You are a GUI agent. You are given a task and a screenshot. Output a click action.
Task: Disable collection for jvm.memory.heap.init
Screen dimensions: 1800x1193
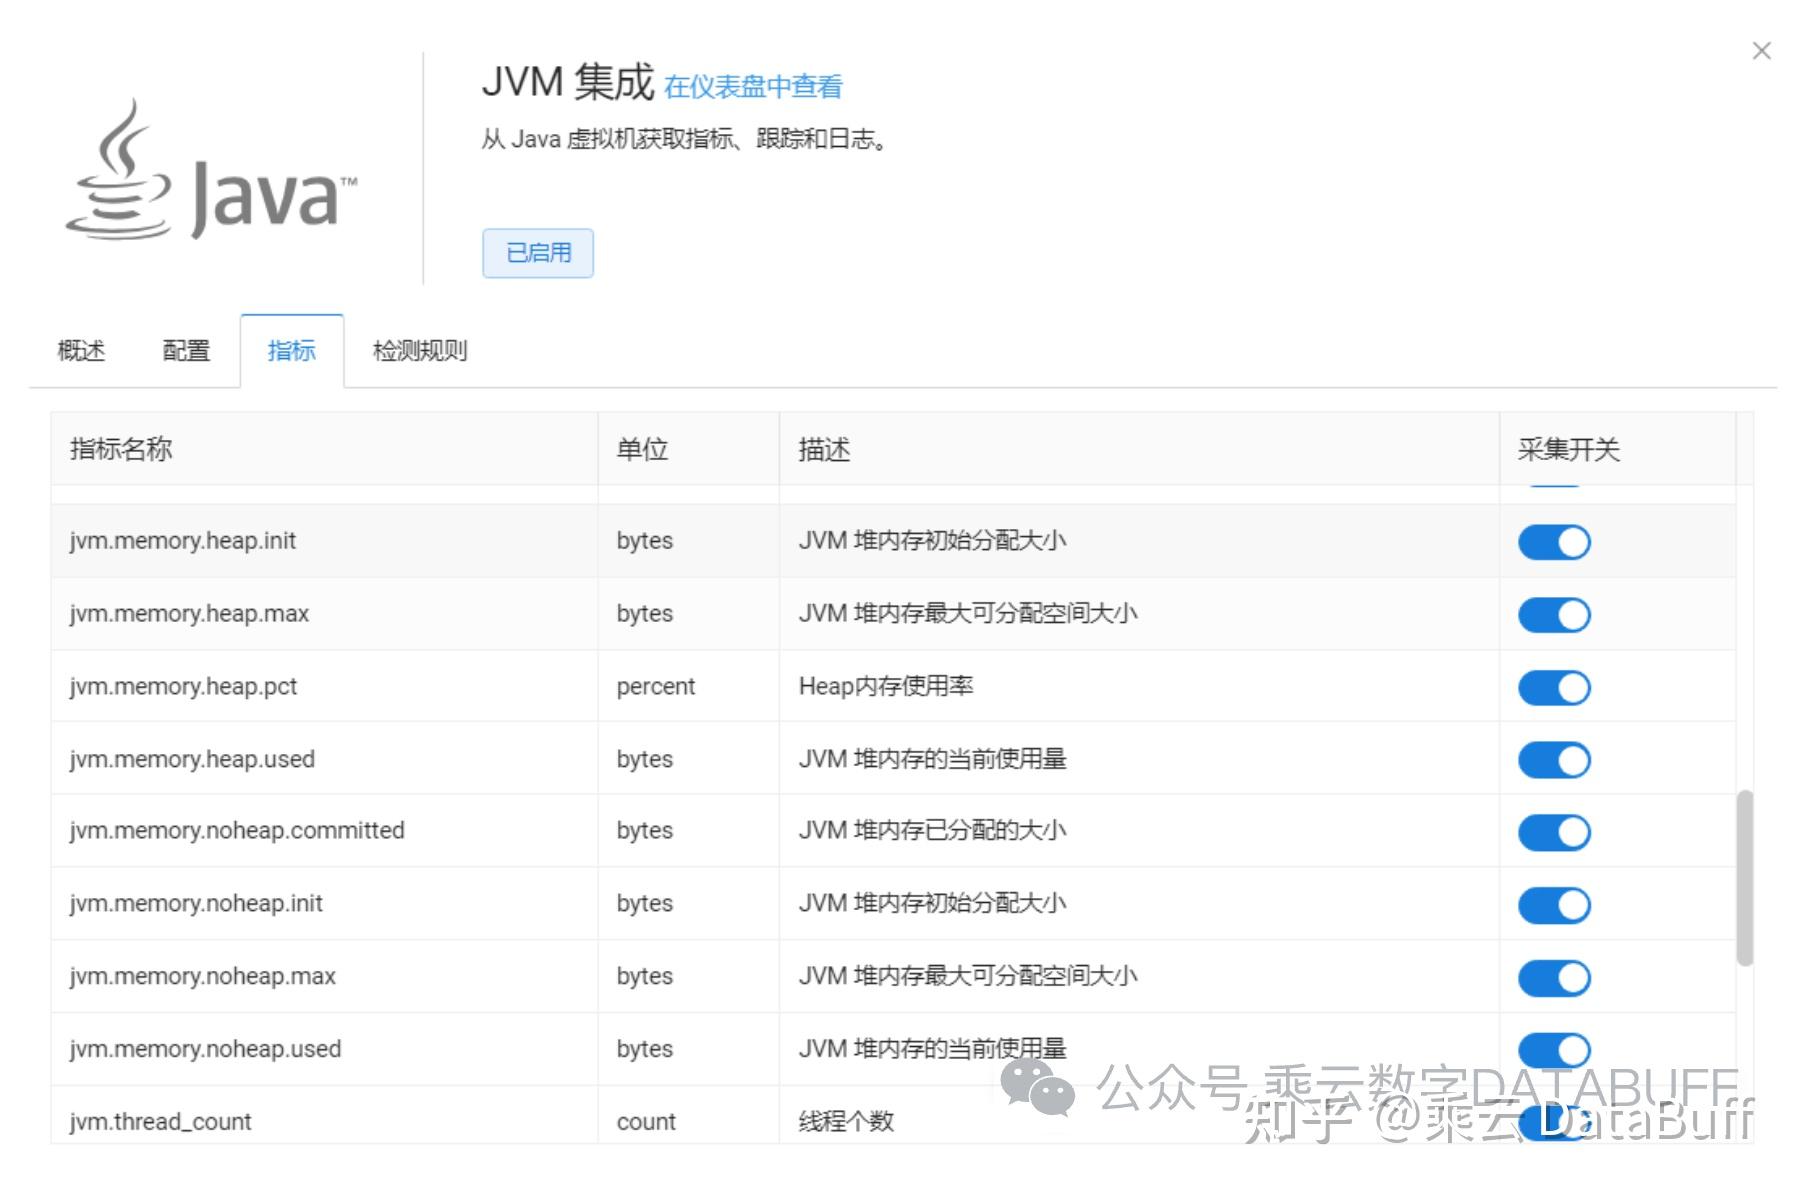(1552, 541)
